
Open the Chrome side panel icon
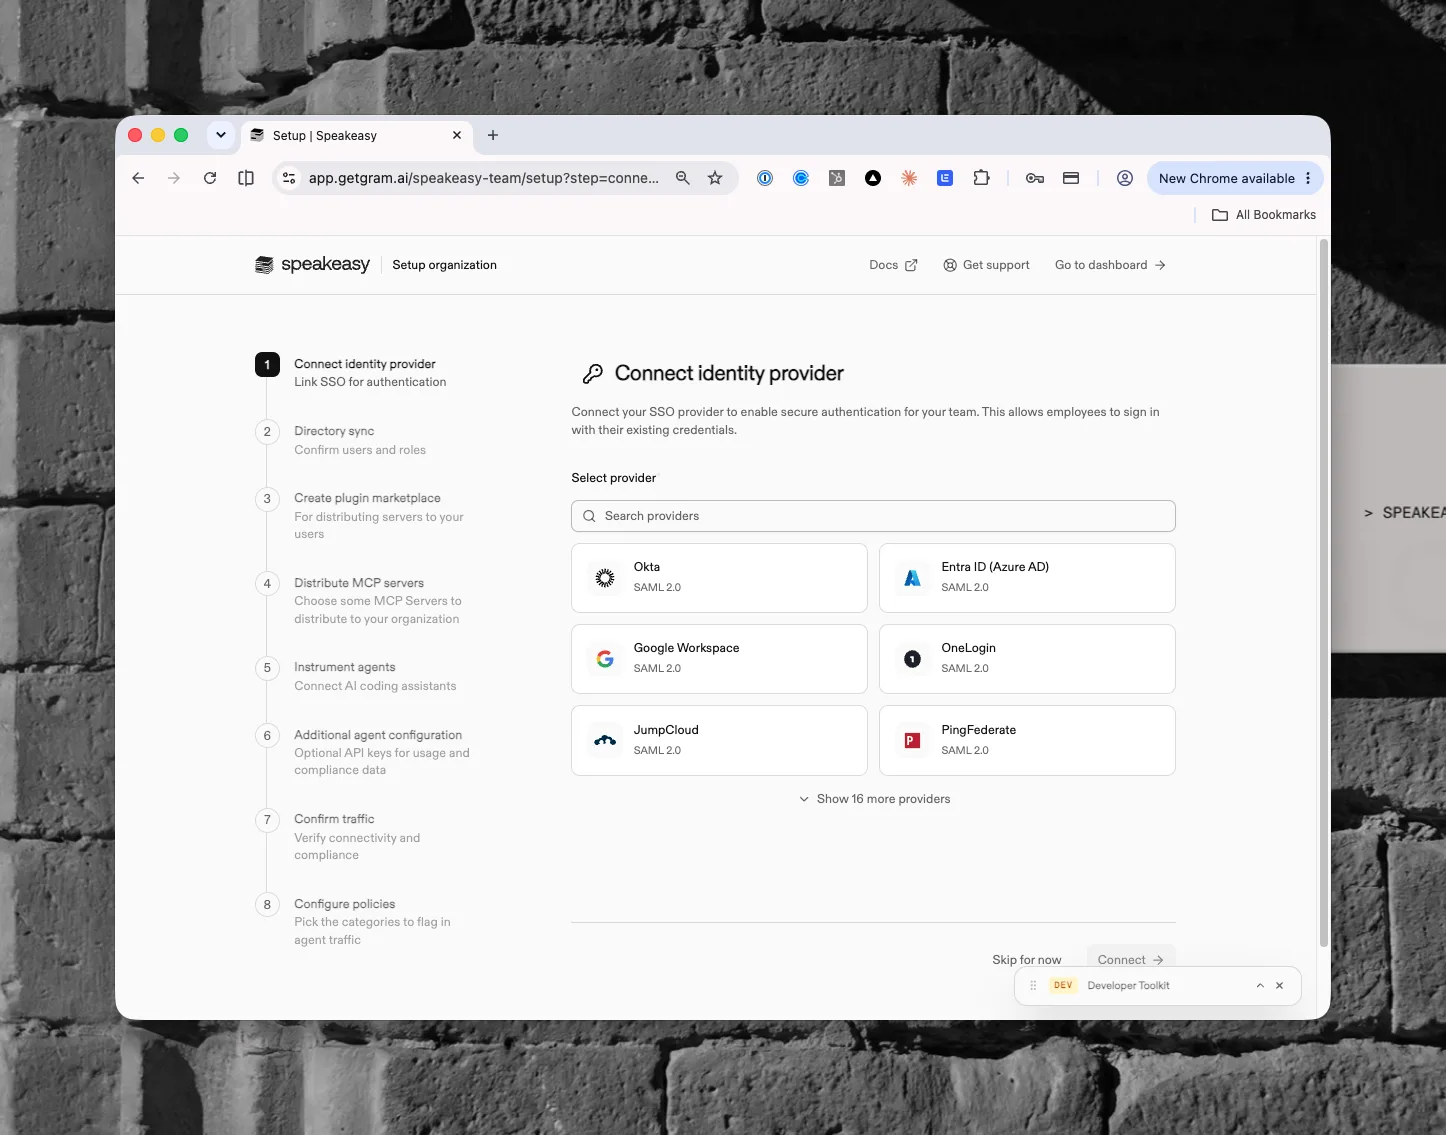tap(246, 178)
